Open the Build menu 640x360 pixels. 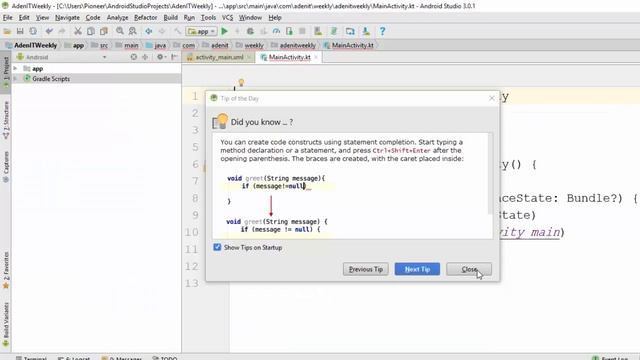[171, 18]
